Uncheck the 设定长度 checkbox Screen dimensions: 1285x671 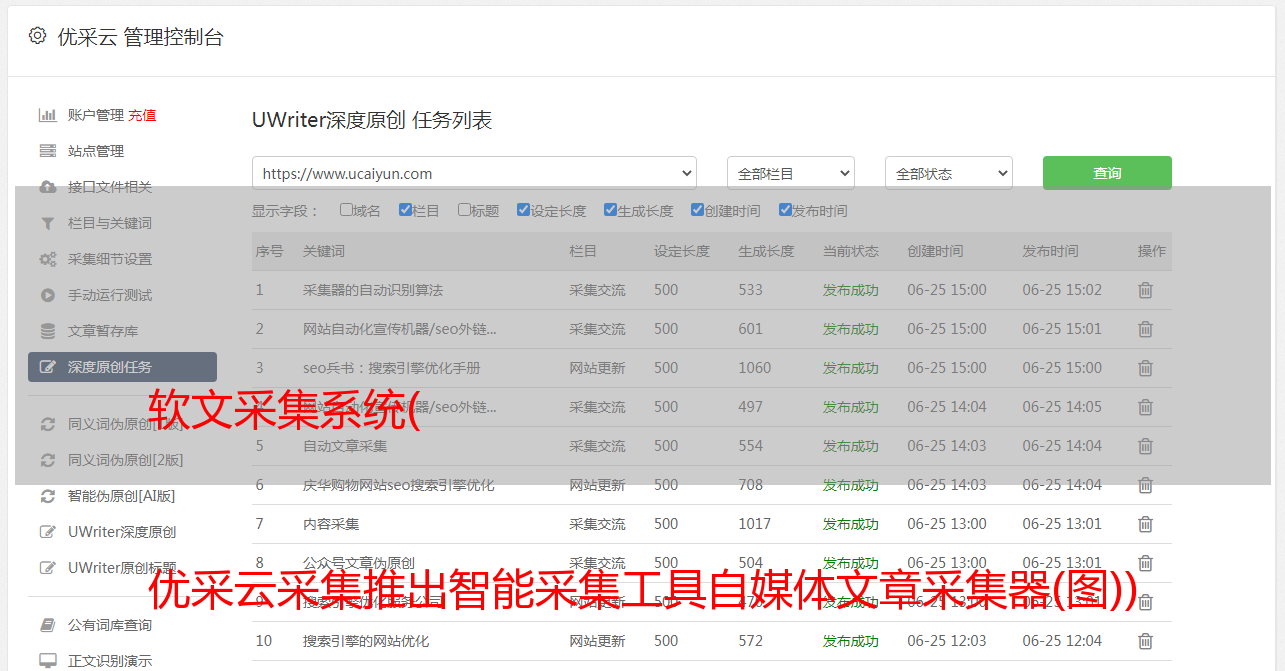click(x=523, y=210)
